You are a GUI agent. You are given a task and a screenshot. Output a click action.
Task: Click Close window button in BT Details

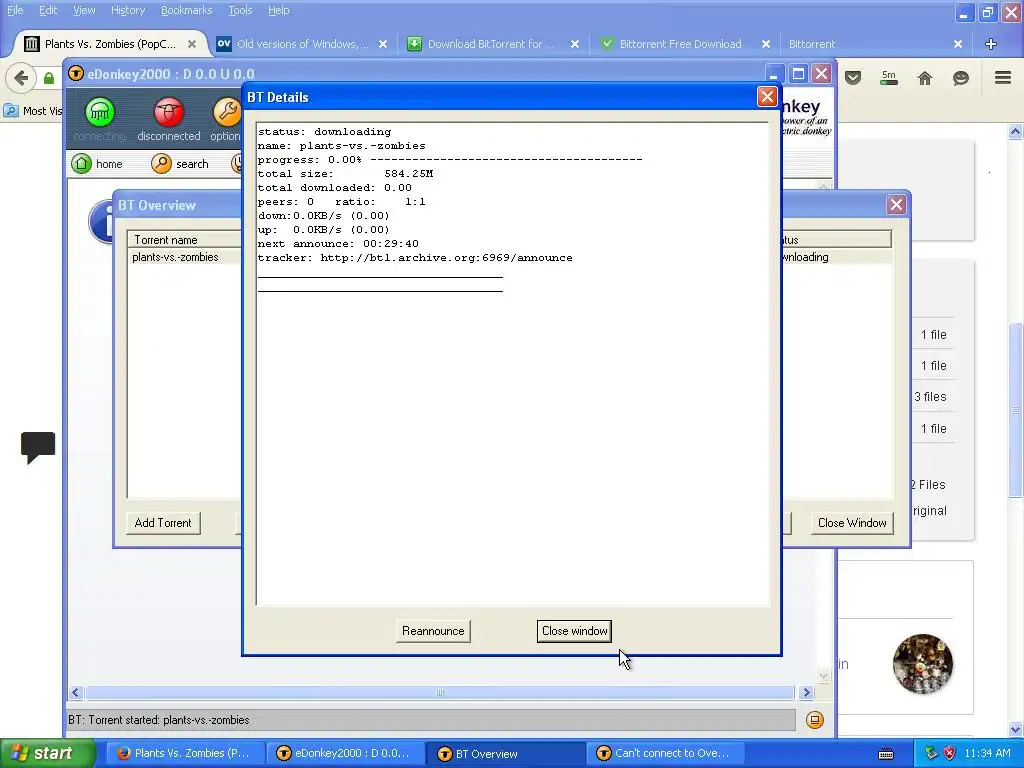574,631
